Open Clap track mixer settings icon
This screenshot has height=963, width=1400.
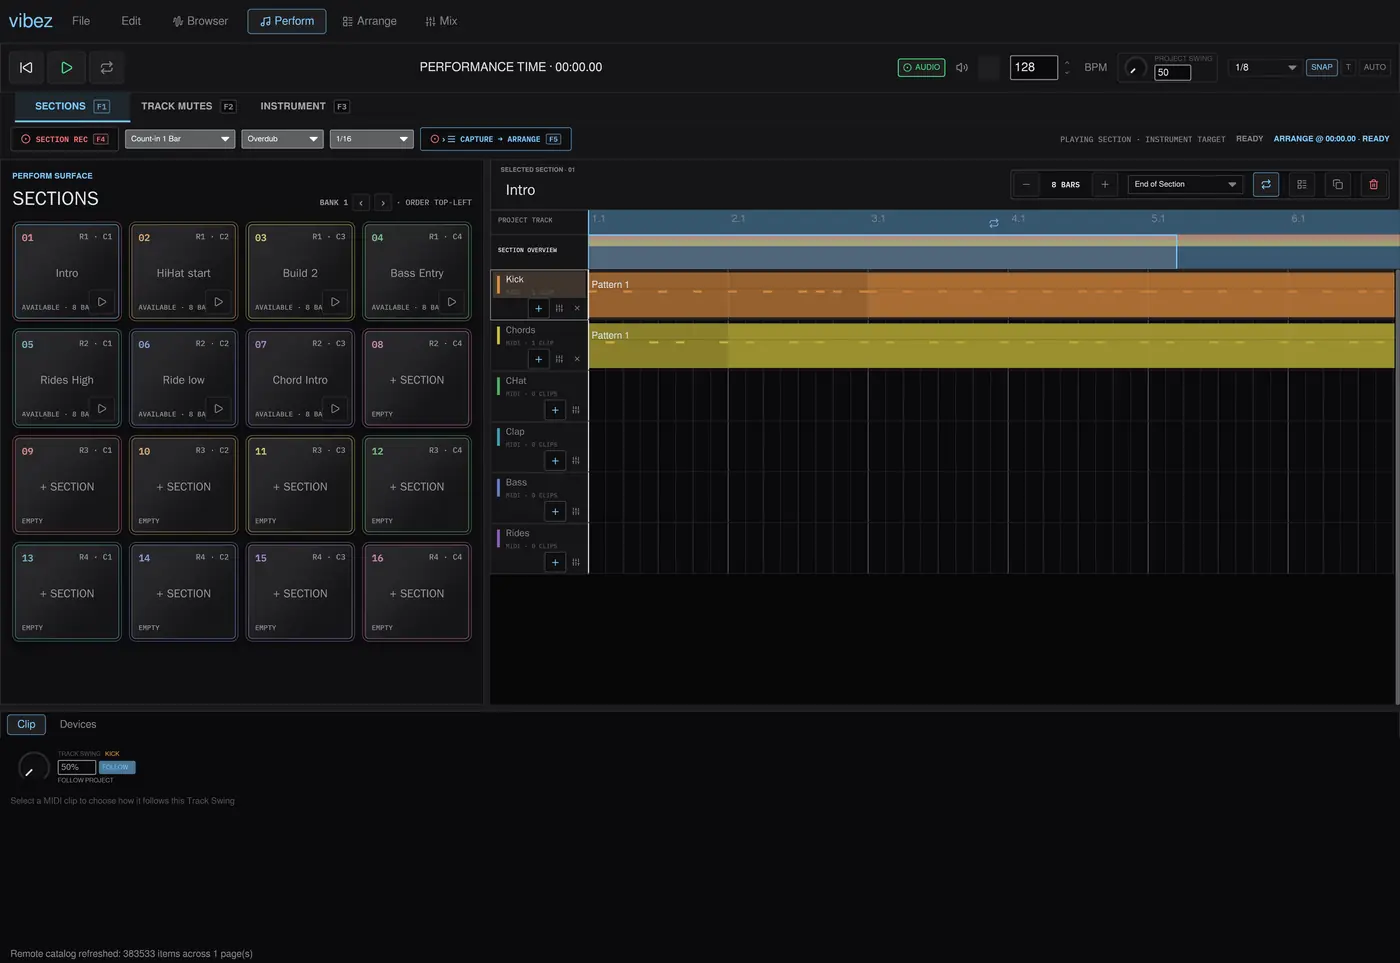[x=576, y=461]
